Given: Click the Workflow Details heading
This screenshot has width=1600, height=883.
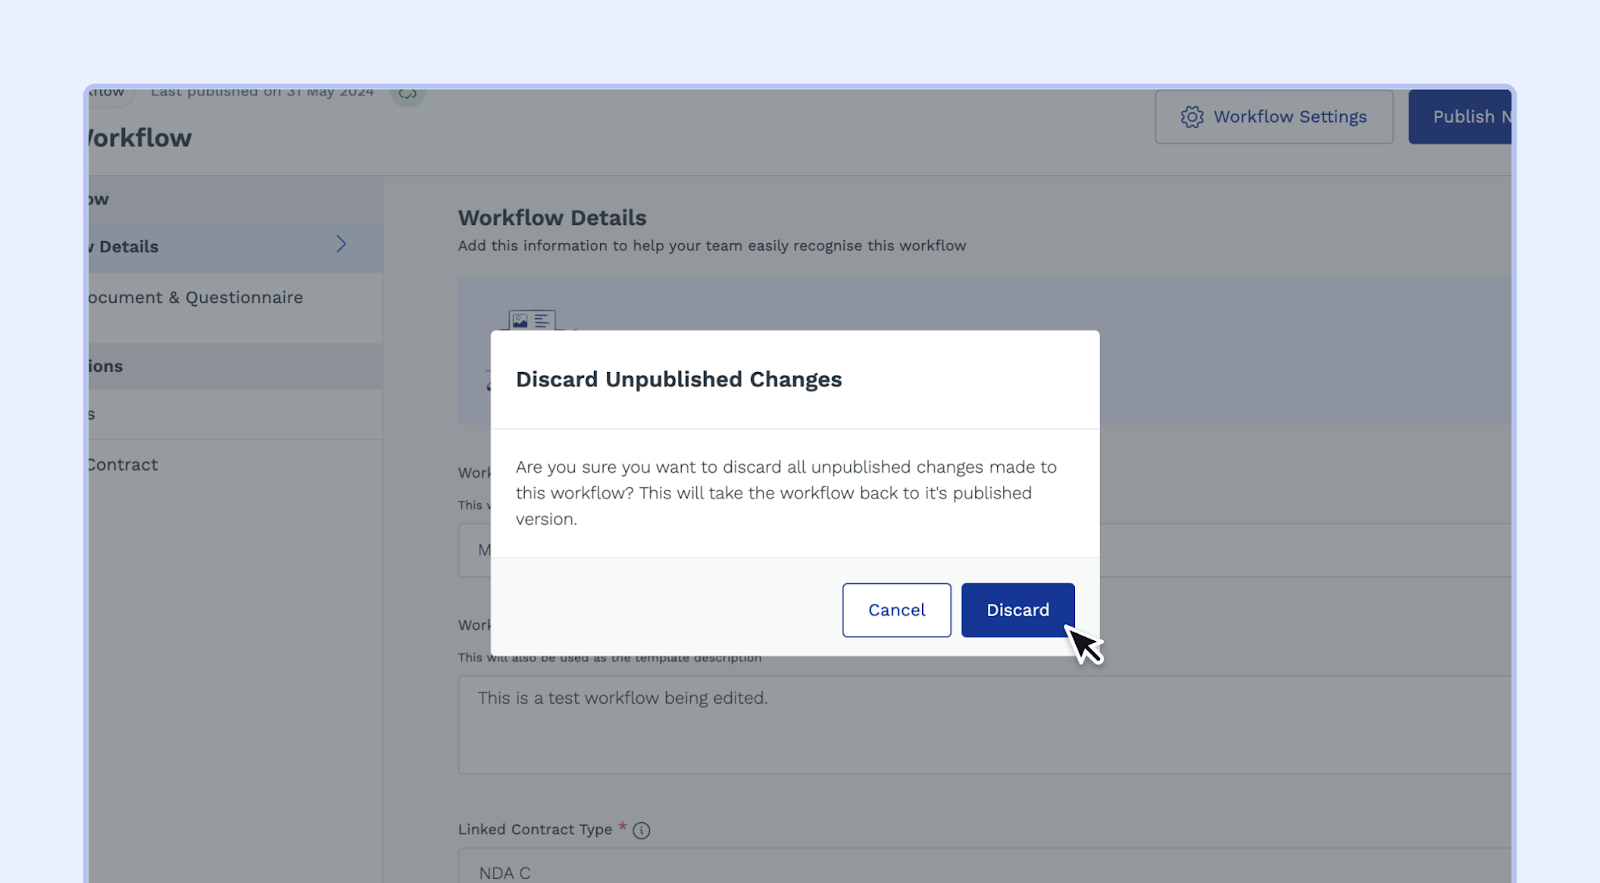Looking at the screenshot, I should point(552,218).
